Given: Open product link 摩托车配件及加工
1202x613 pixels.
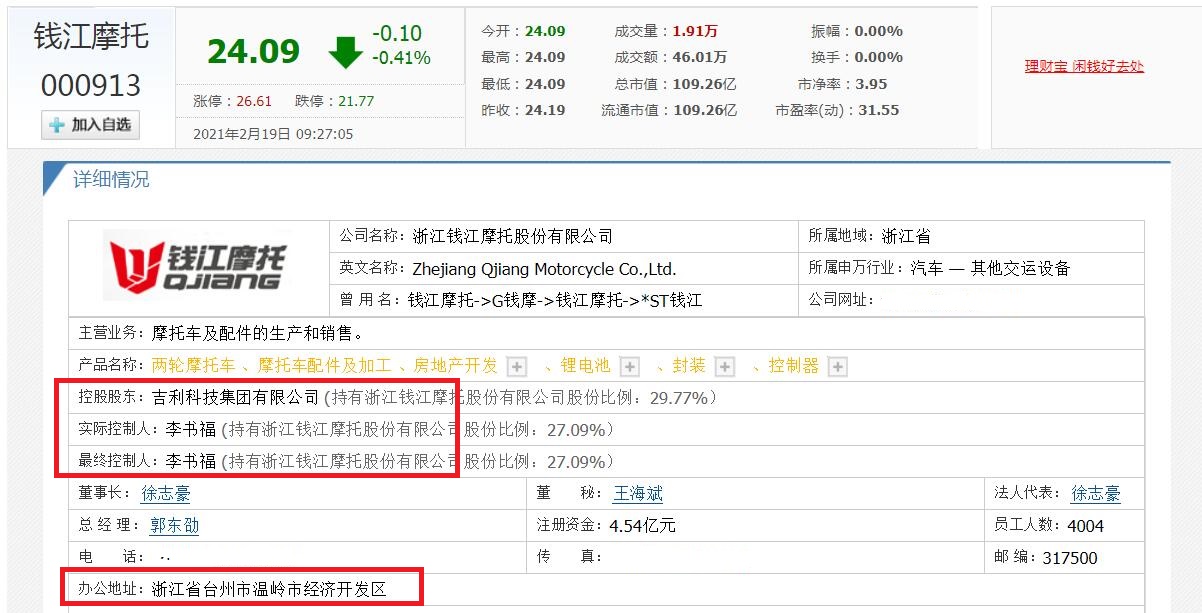Looking at the screenshot, I should pos(324,366).
